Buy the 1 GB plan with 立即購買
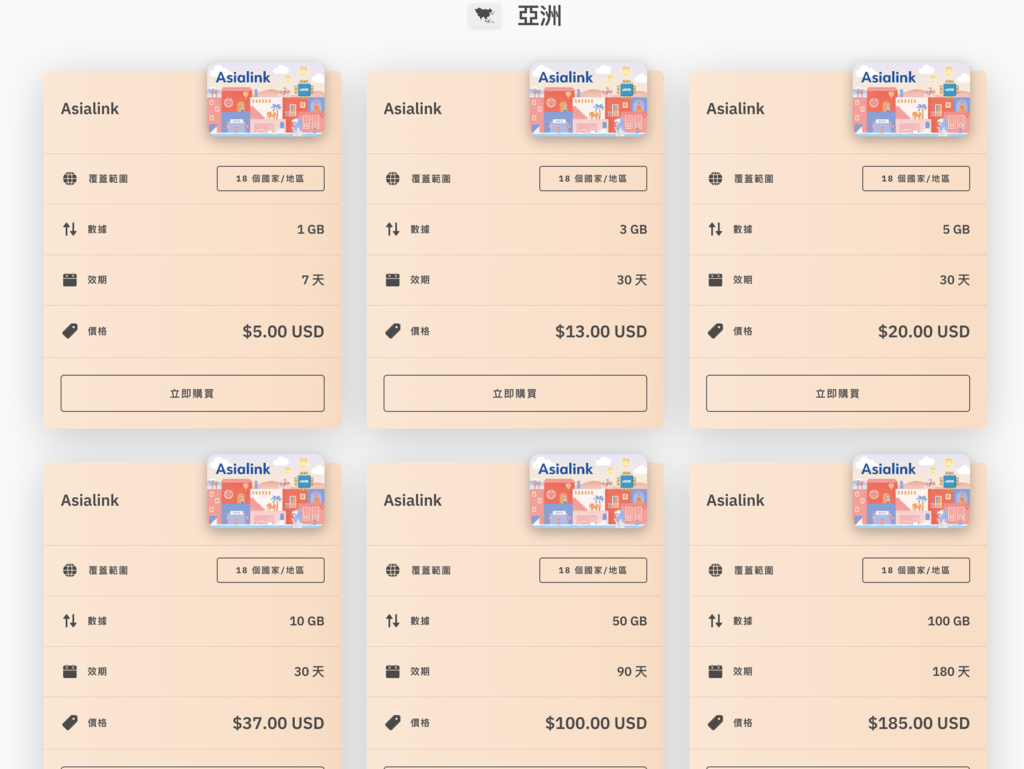The image size is (1024, 769). coord(193,393)
